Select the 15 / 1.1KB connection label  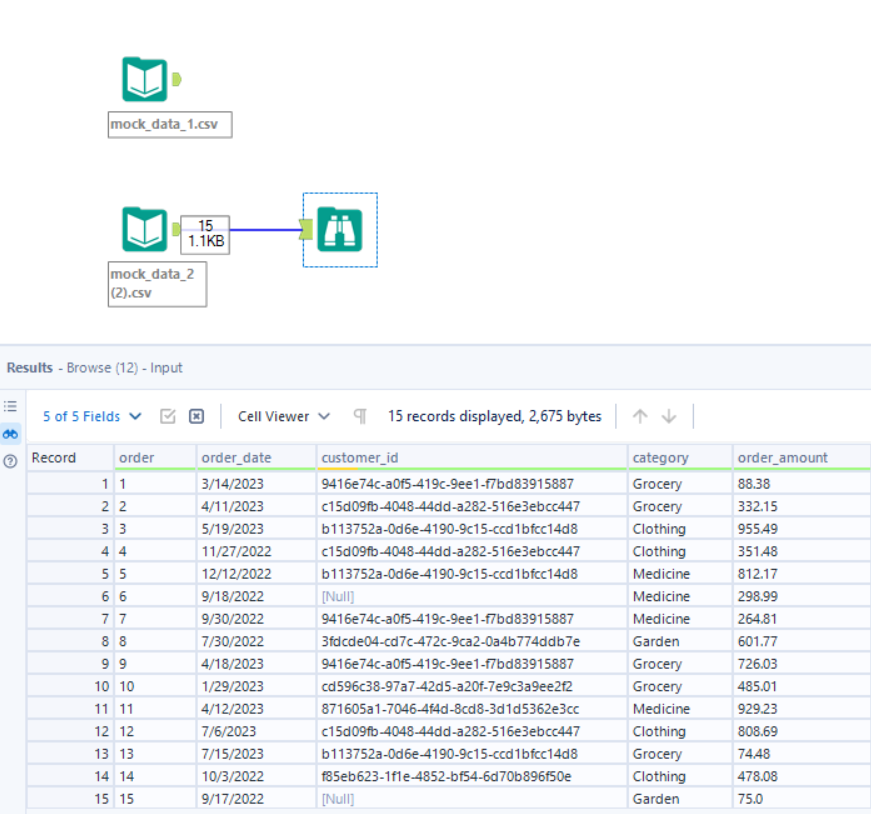click(x=205, y=233)
